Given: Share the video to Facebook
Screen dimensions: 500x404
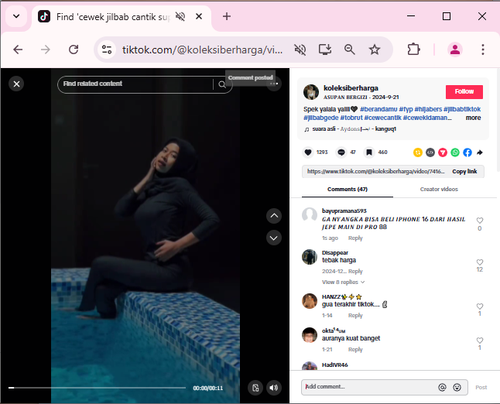Looking at the screenshot, I should point(467,152).
